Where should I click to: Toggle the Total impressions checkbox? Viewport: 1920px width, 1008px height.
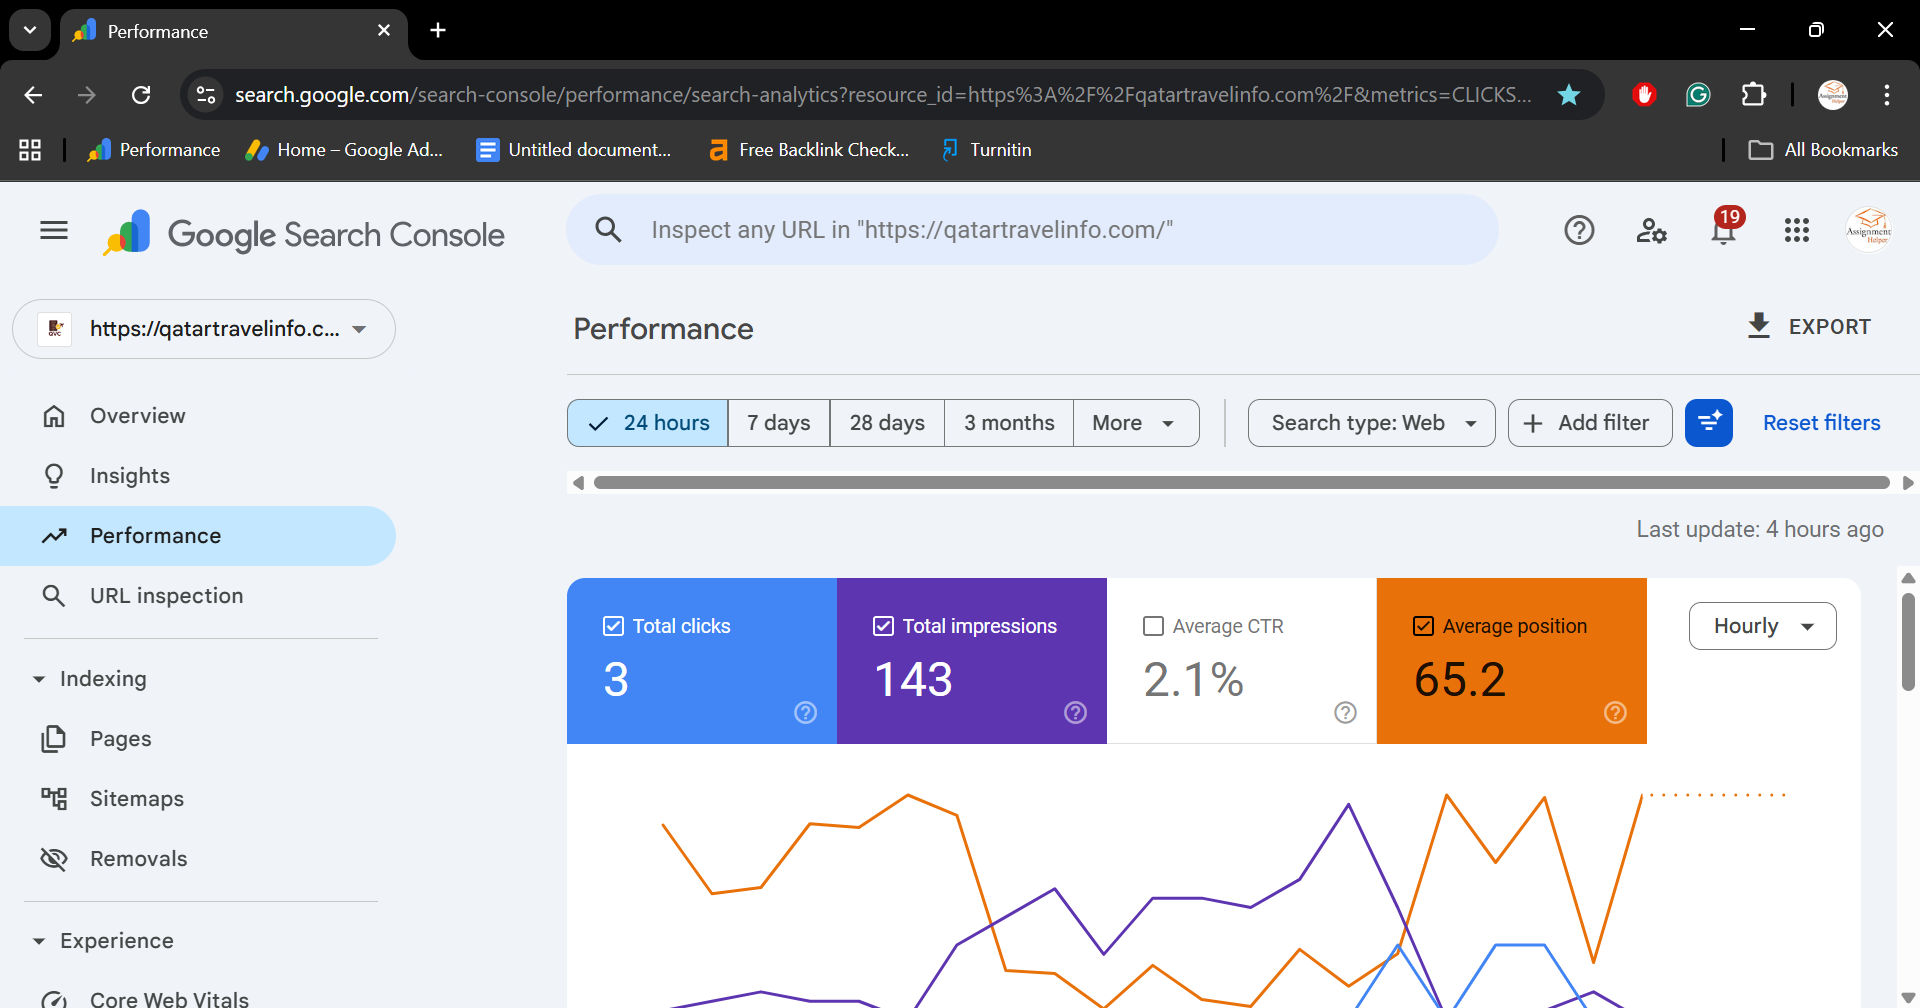883,626
